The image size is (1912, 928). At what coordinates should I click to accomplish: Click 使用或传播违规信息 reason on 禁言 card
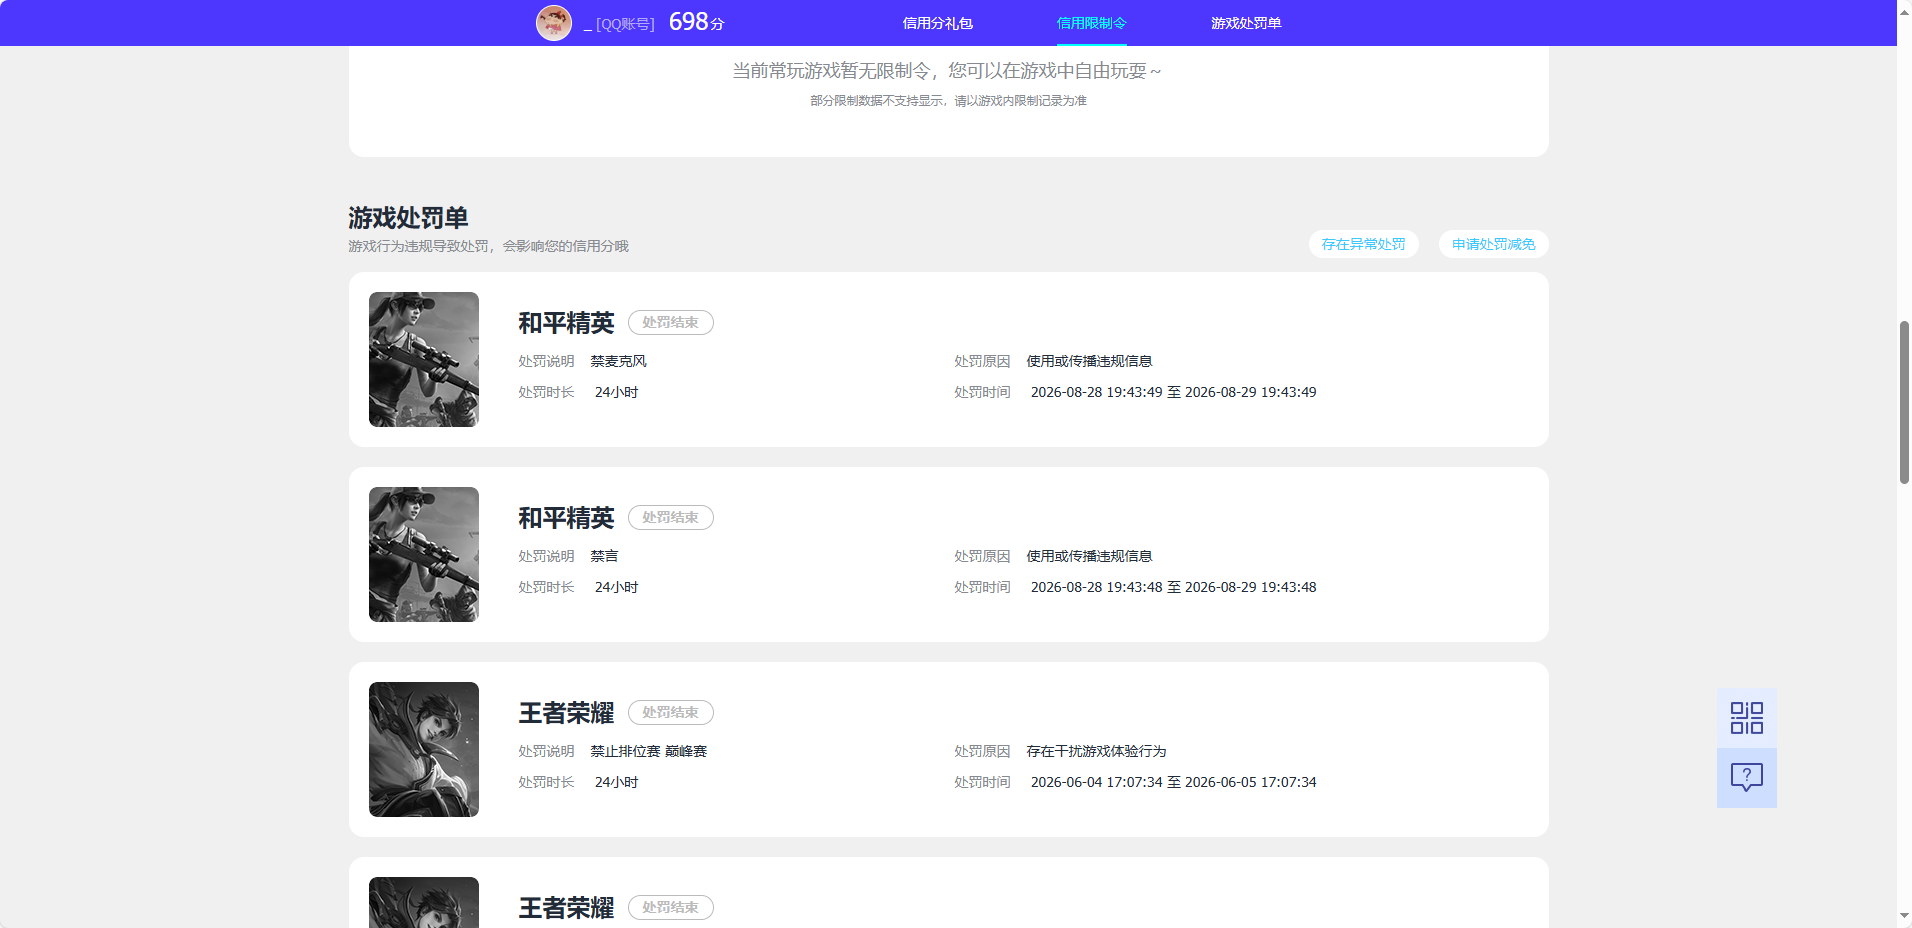tap(1089, 556)
